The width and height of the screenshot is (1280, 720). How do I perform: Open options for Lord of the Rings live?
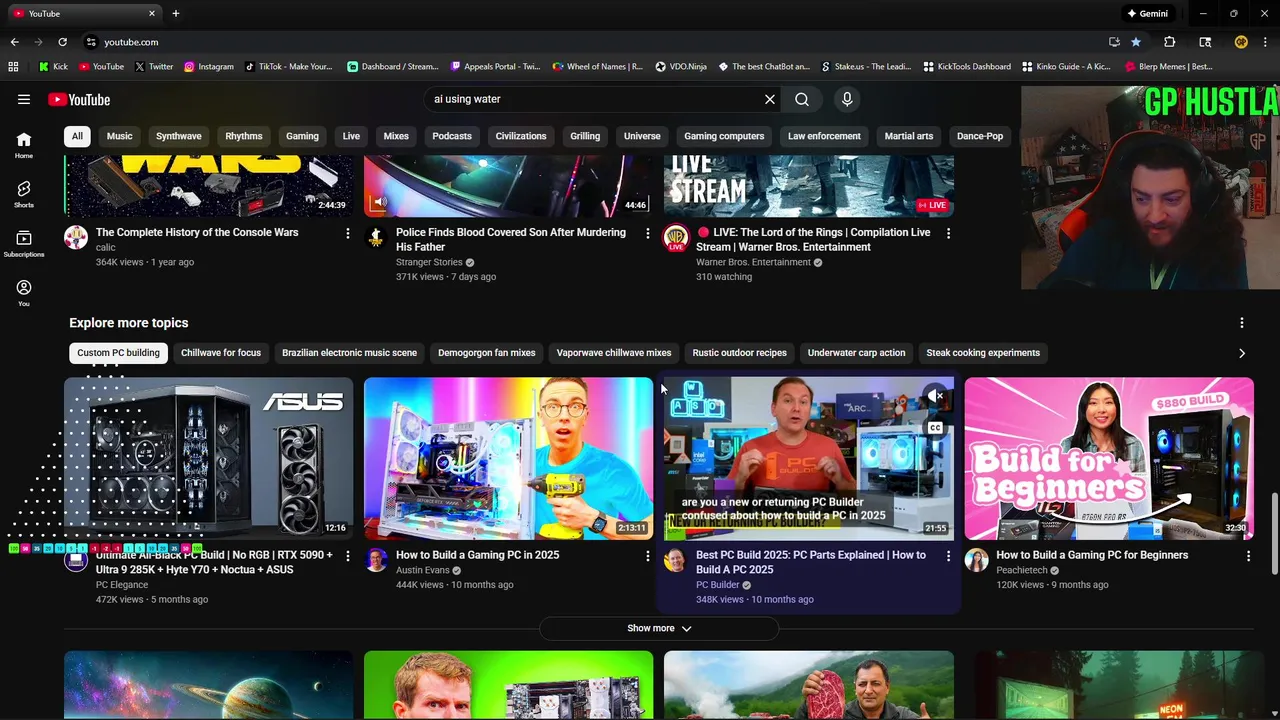coord(948,233)
